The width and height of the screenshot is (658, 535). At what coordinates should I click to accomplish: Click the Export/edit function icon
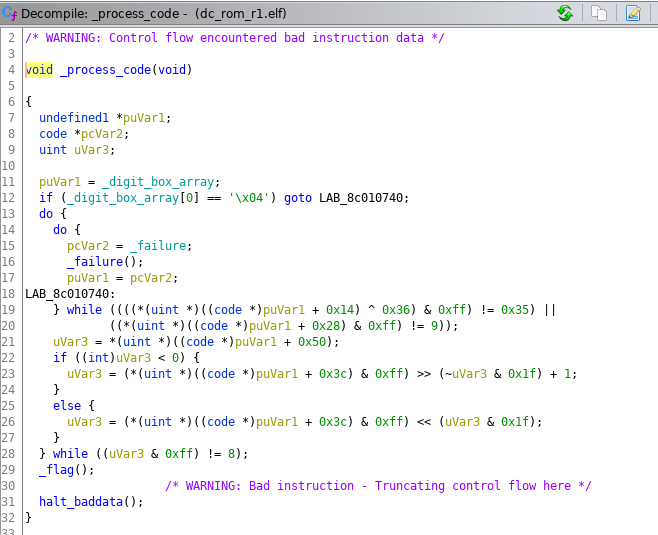[x=633, y=13]
